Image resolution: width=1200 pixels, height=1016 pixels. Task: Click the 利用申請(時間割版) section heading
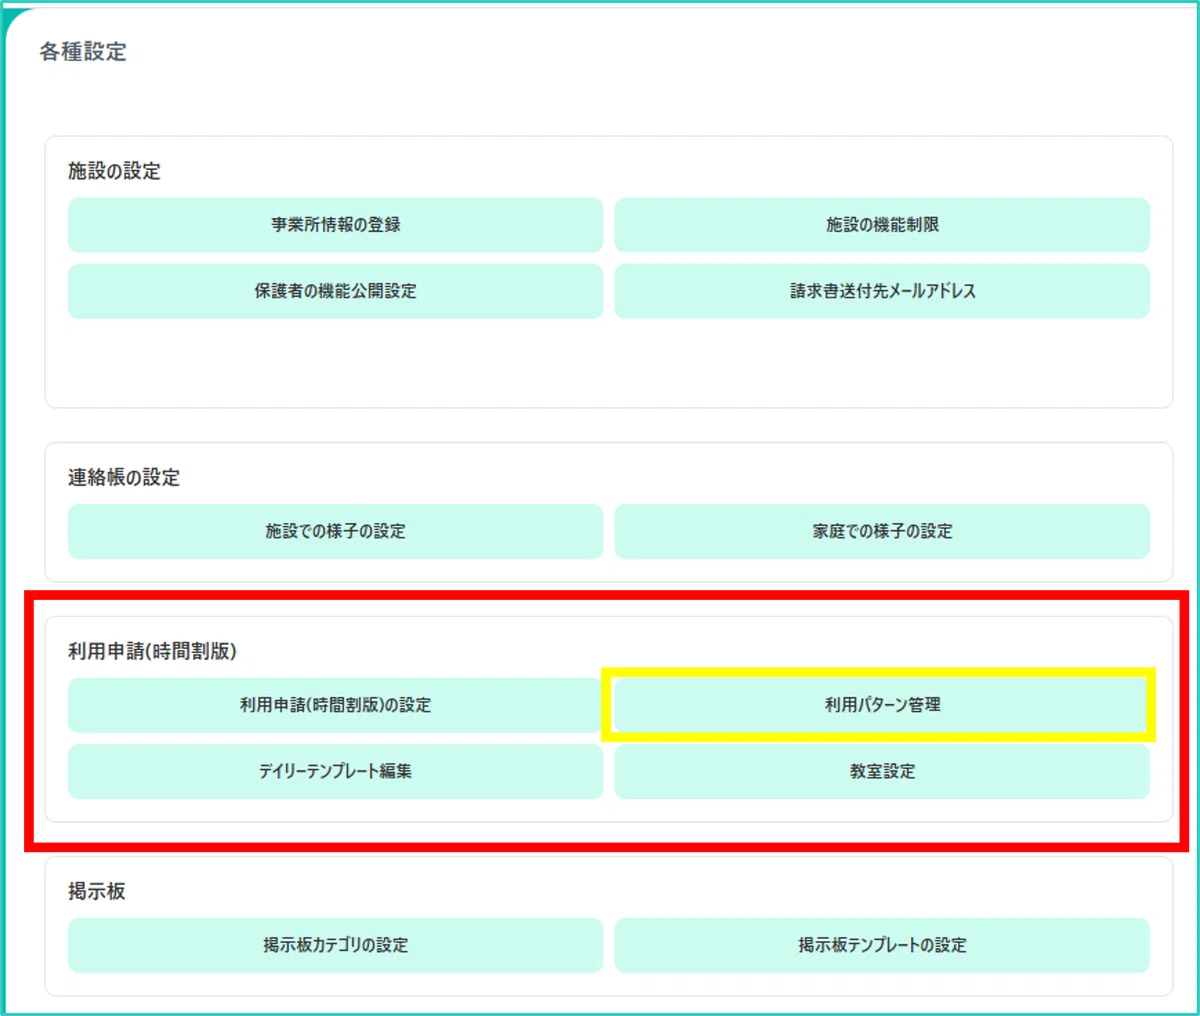pos(152,651)
